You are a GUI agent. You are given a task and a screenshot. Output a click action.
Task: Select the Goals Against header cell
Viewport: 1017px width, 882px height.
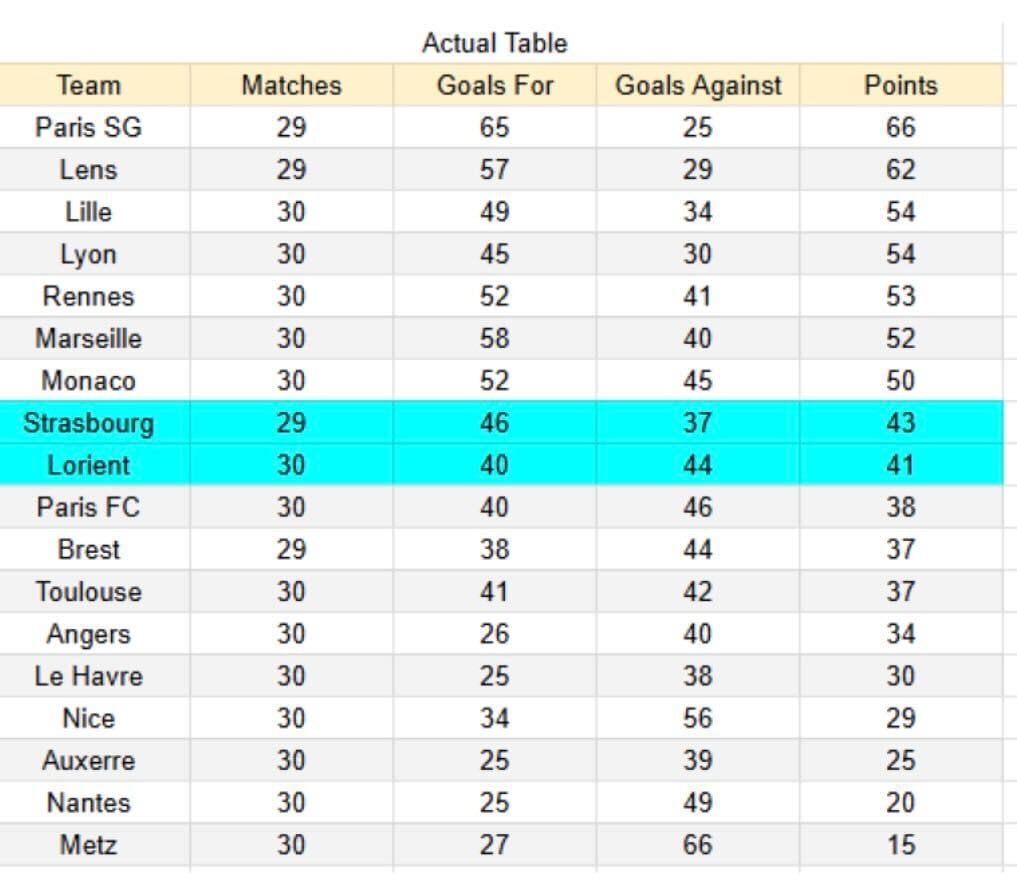coord(698,85)
